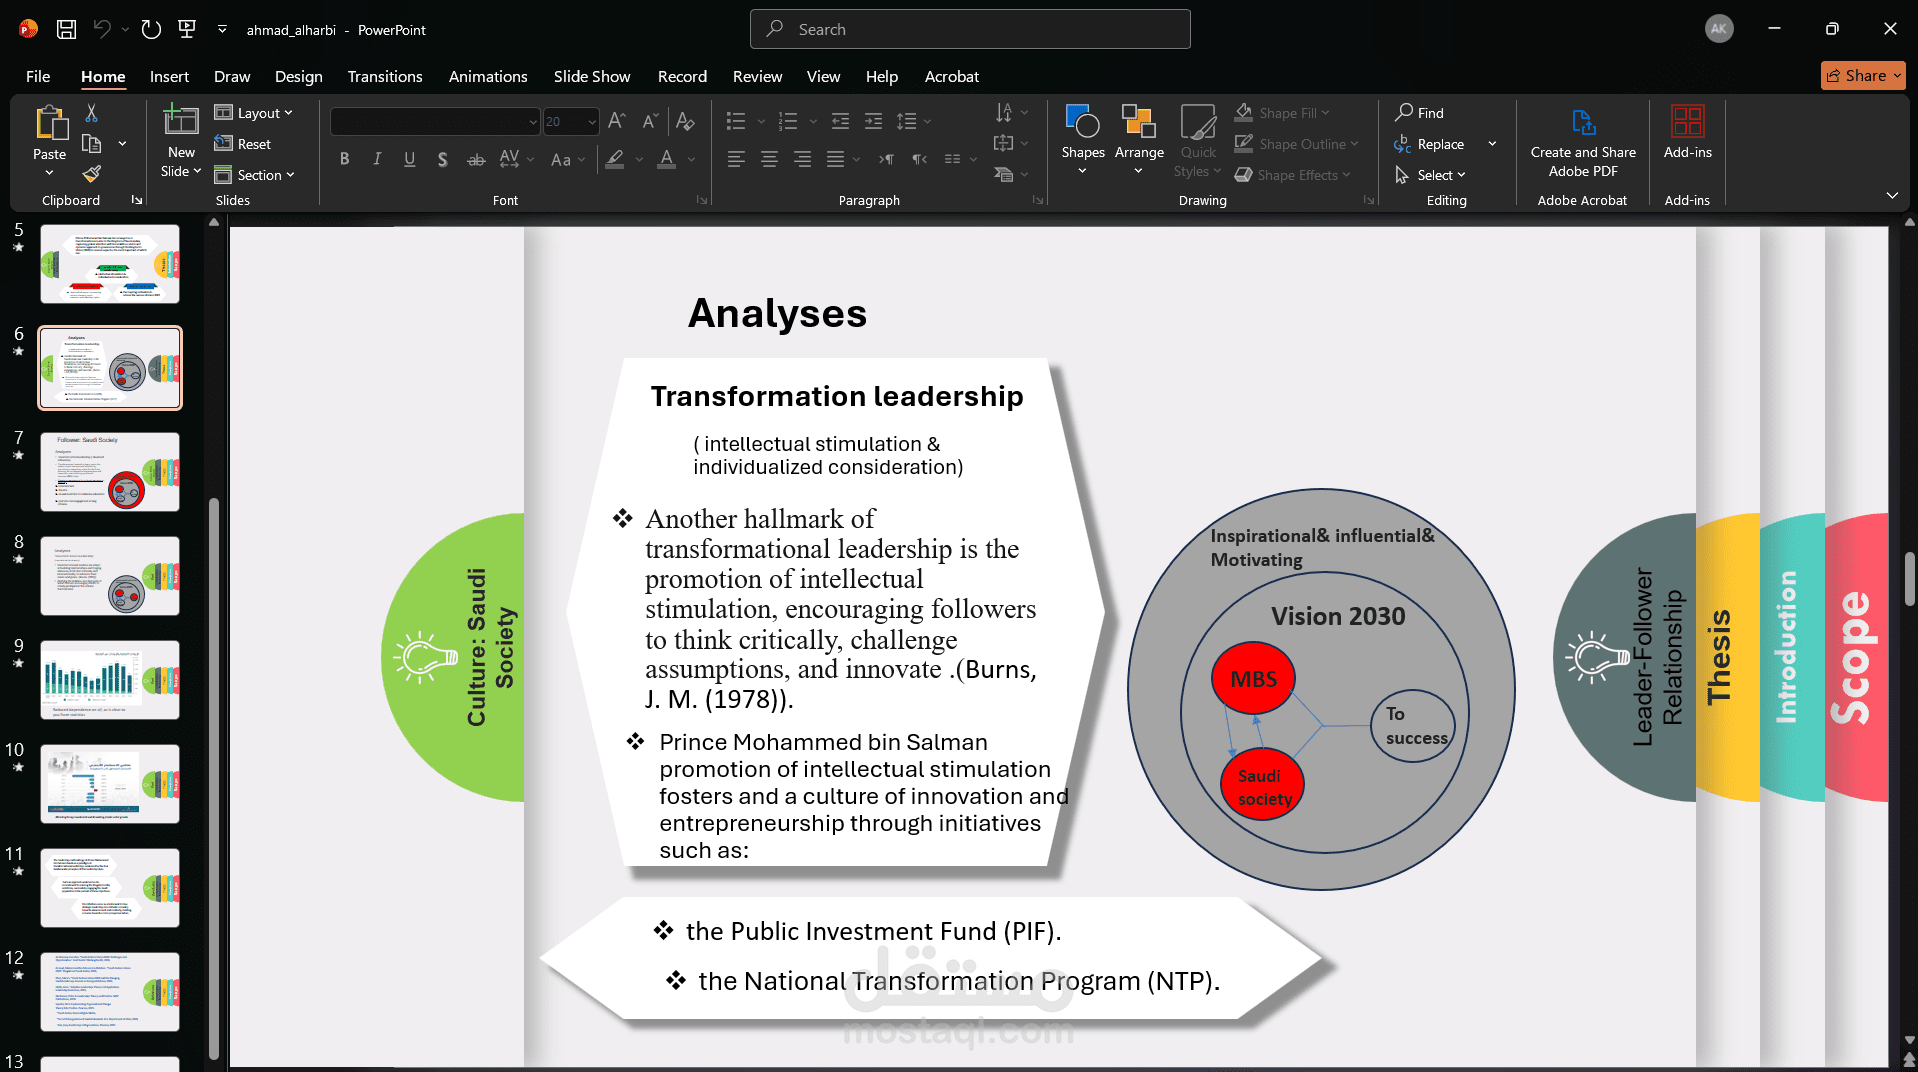The width and height of the screenshot is (1918, 1072).
Task: Click the Save icon in the title bar
Action: 66,29
